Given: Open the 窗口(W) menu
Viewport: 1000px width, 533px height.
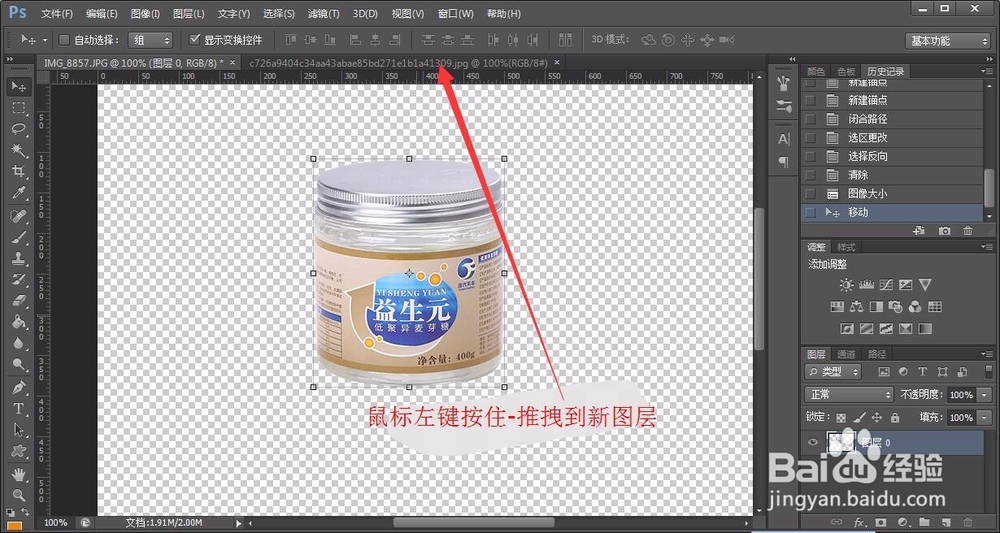Looking at the screenshot, I should (x=456, y=13).
